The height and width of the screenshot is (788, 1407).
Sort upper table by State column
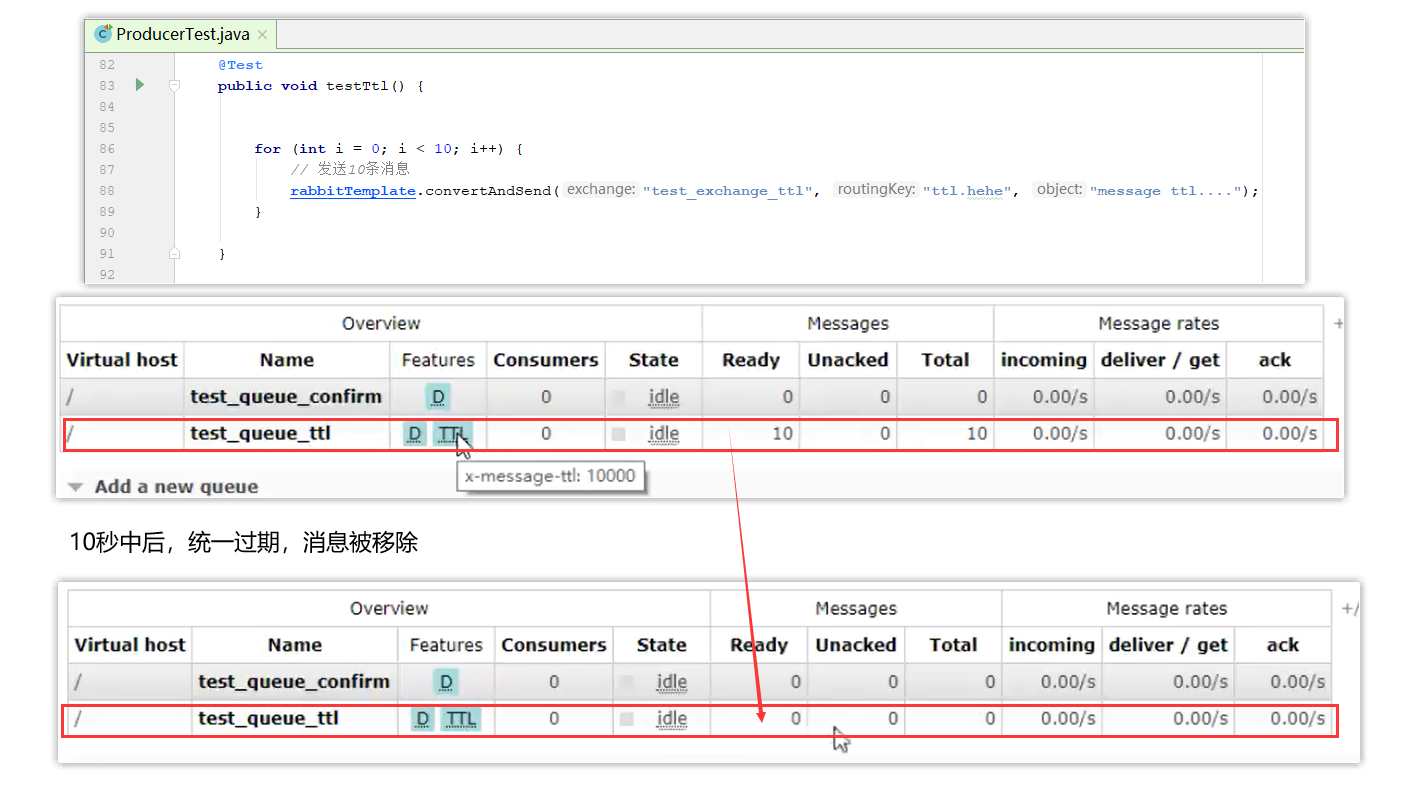pyautogui.click(x=653, y=360)
